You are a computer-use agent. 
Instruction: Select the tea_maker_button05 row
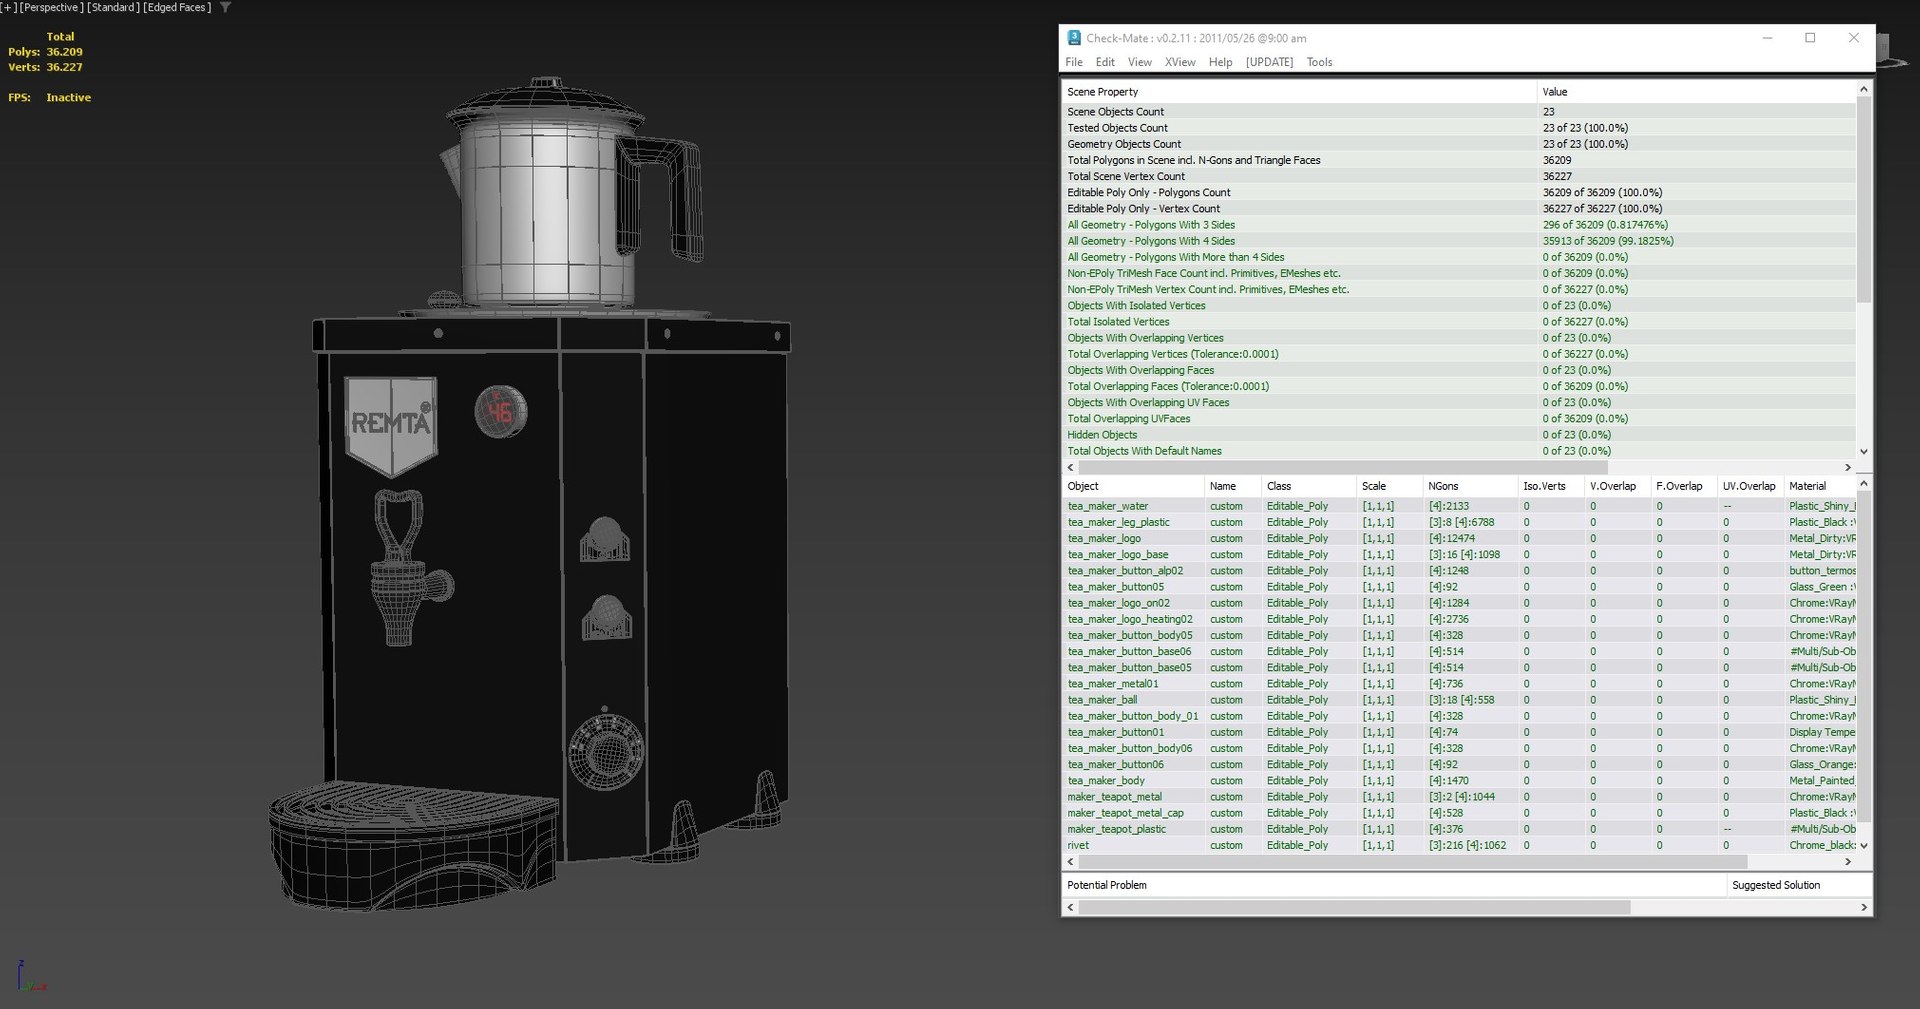(1459, 587)
